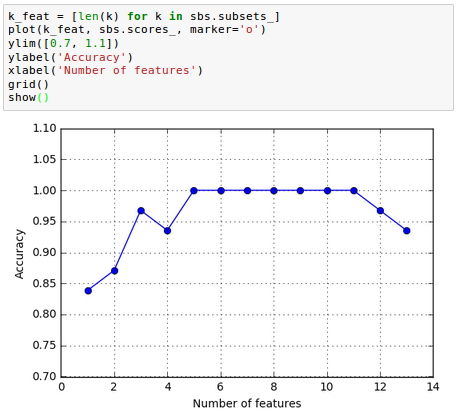Viewport: 461px width, 419px height.
Task: Click the marker at 11 features
Action: point(354,191)
